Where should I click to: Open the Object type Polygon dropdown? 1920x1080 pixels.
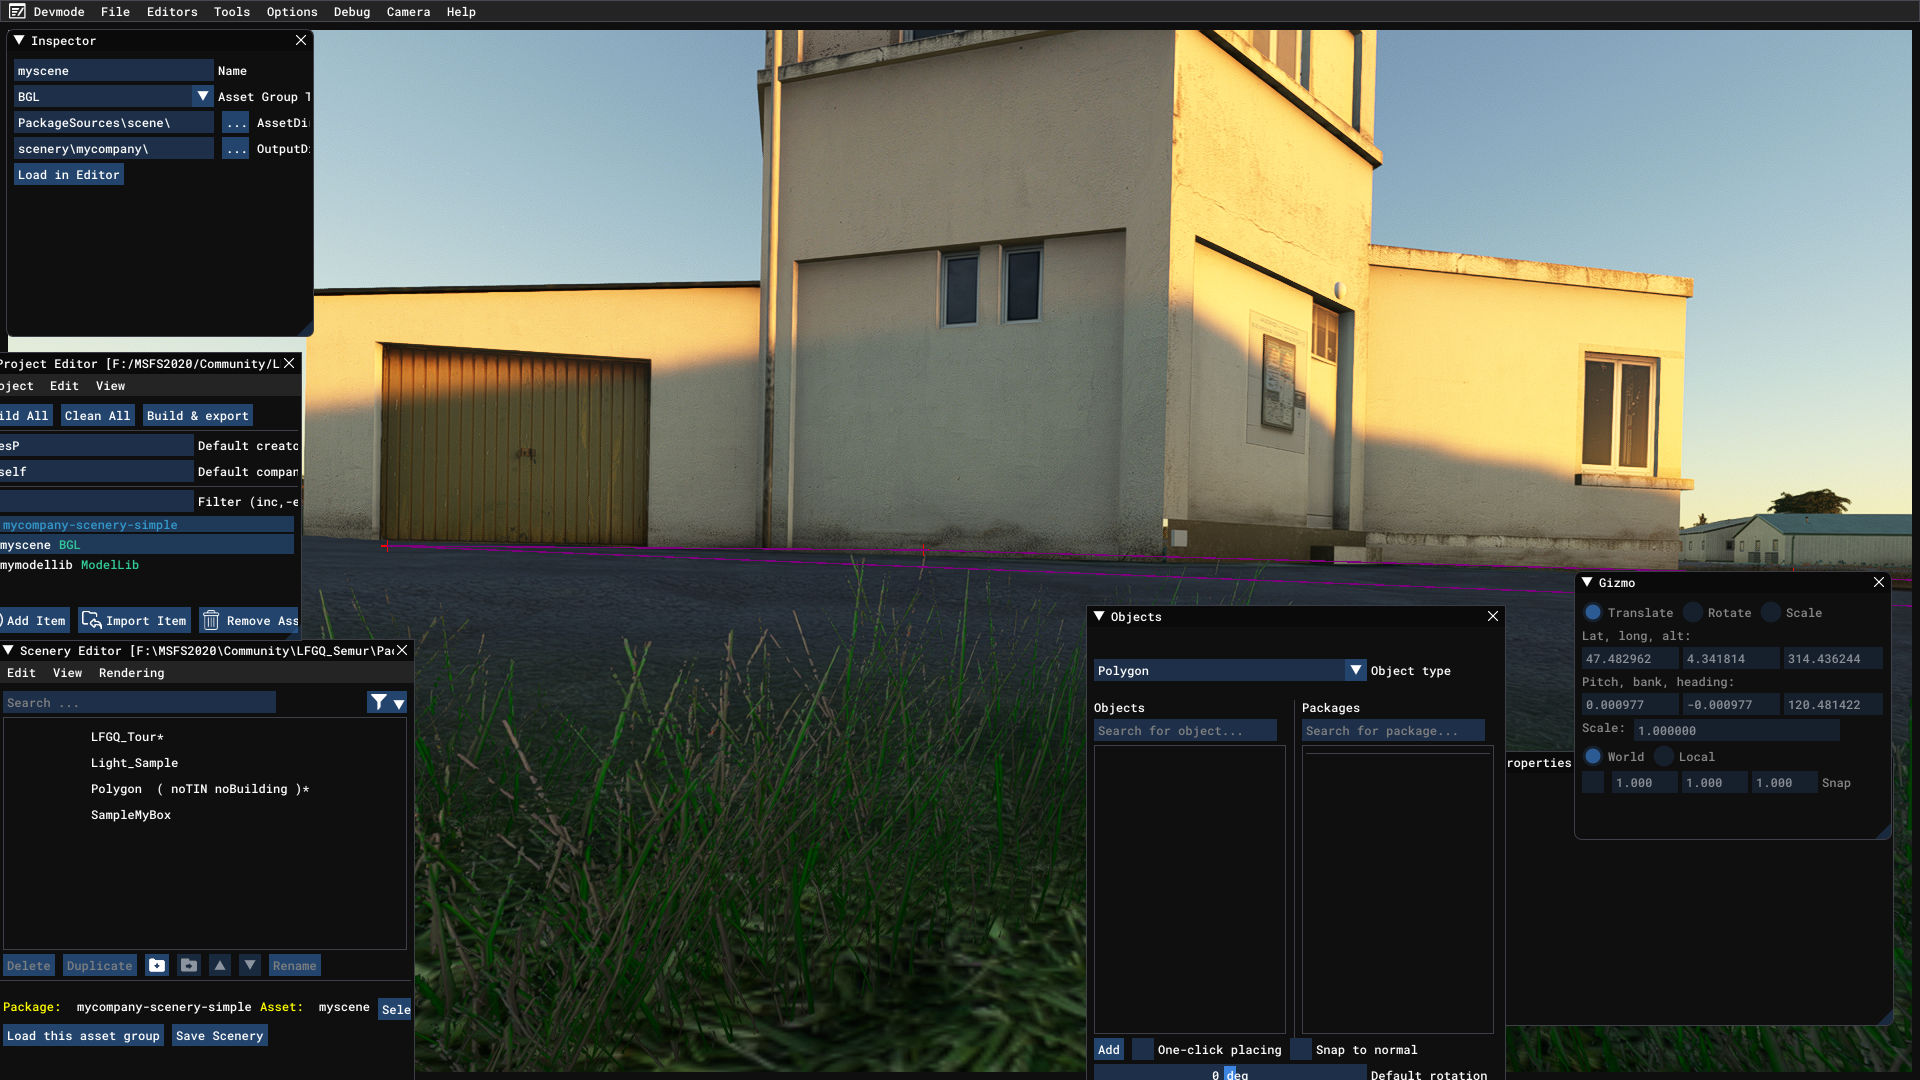point(1355,671)
